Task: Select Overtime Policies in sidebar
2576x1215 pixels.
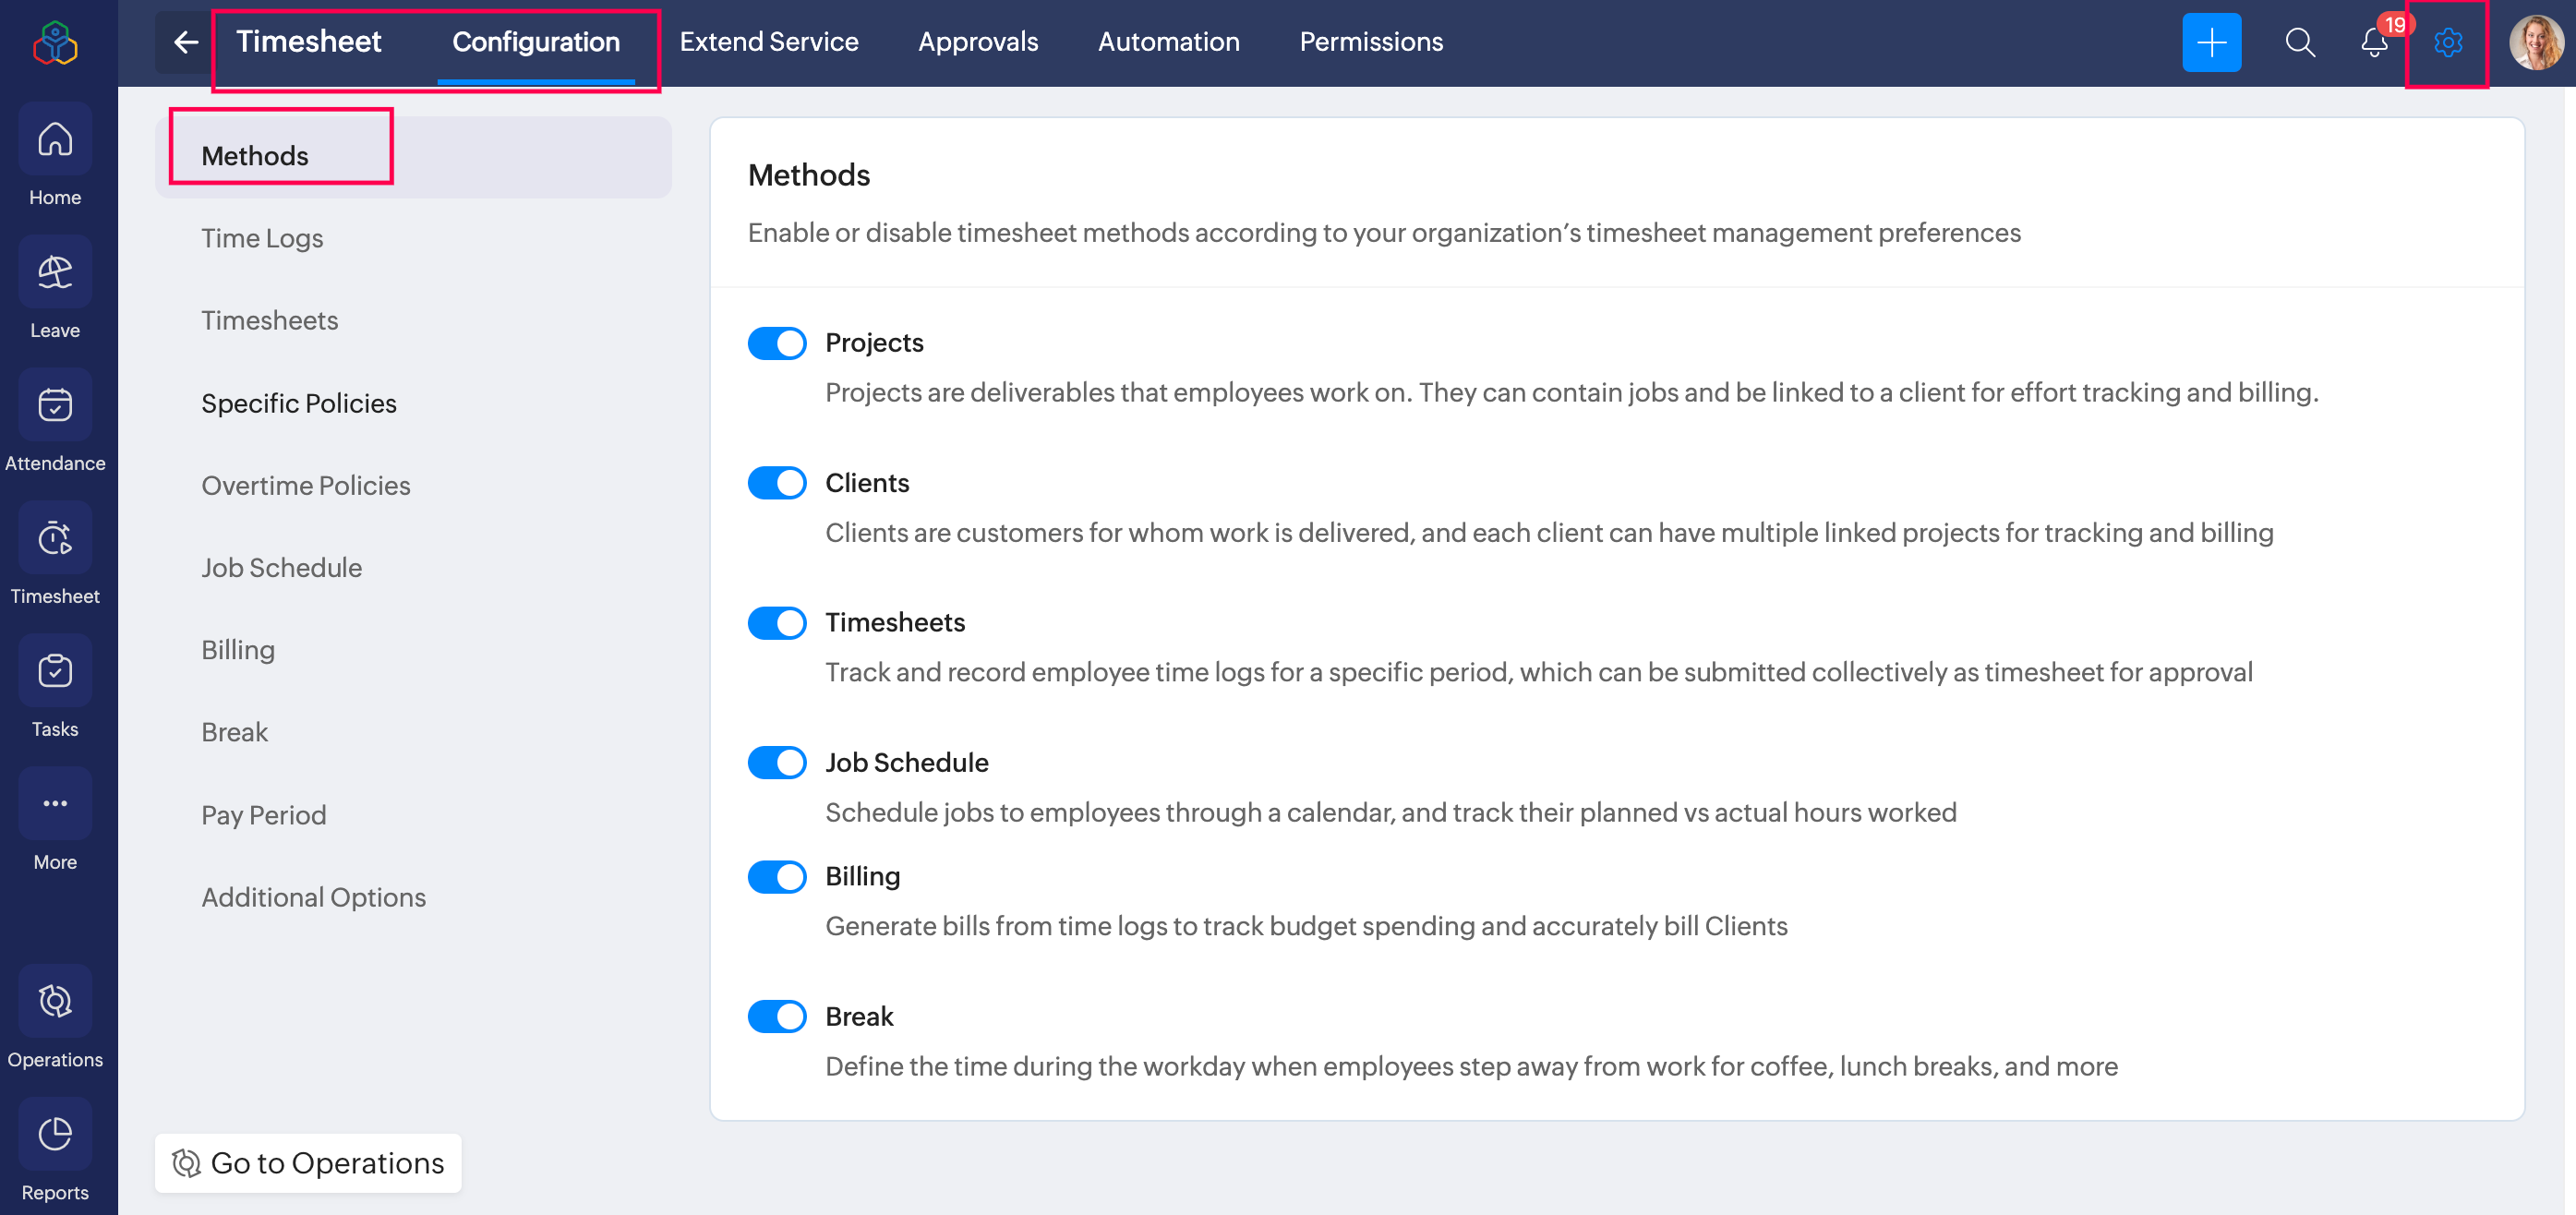Action: click(x=306, y=486)
